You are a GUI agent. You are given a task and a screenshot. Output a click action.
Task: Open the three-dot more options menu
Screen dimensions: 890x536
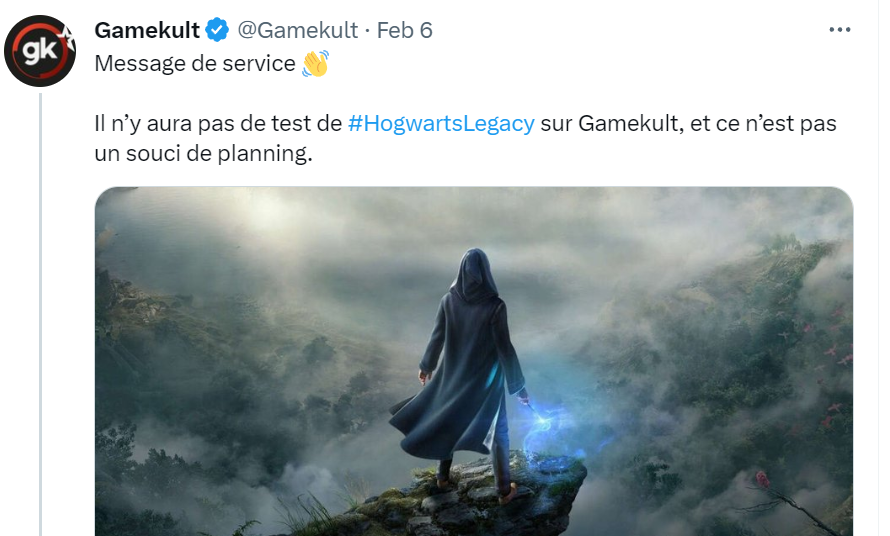click(839, 30)
